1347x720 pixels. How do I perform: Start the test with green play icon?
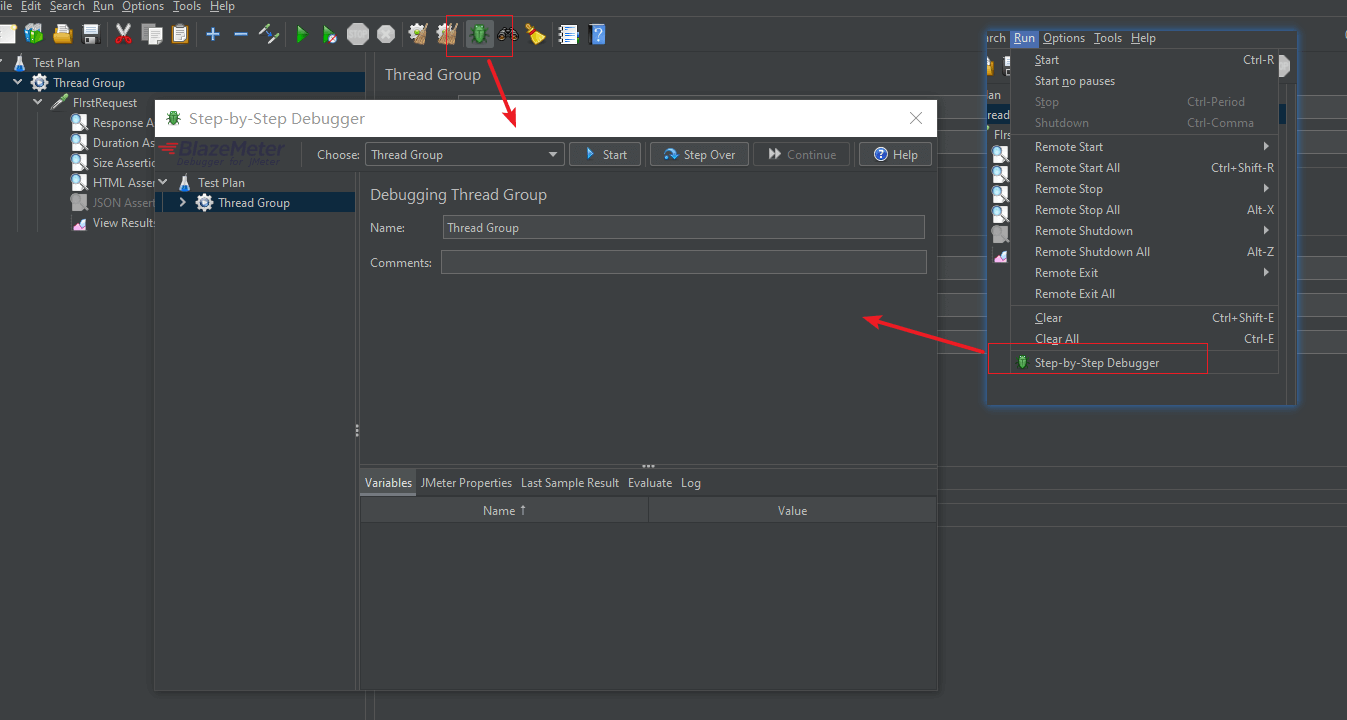[x=301, y=35]
